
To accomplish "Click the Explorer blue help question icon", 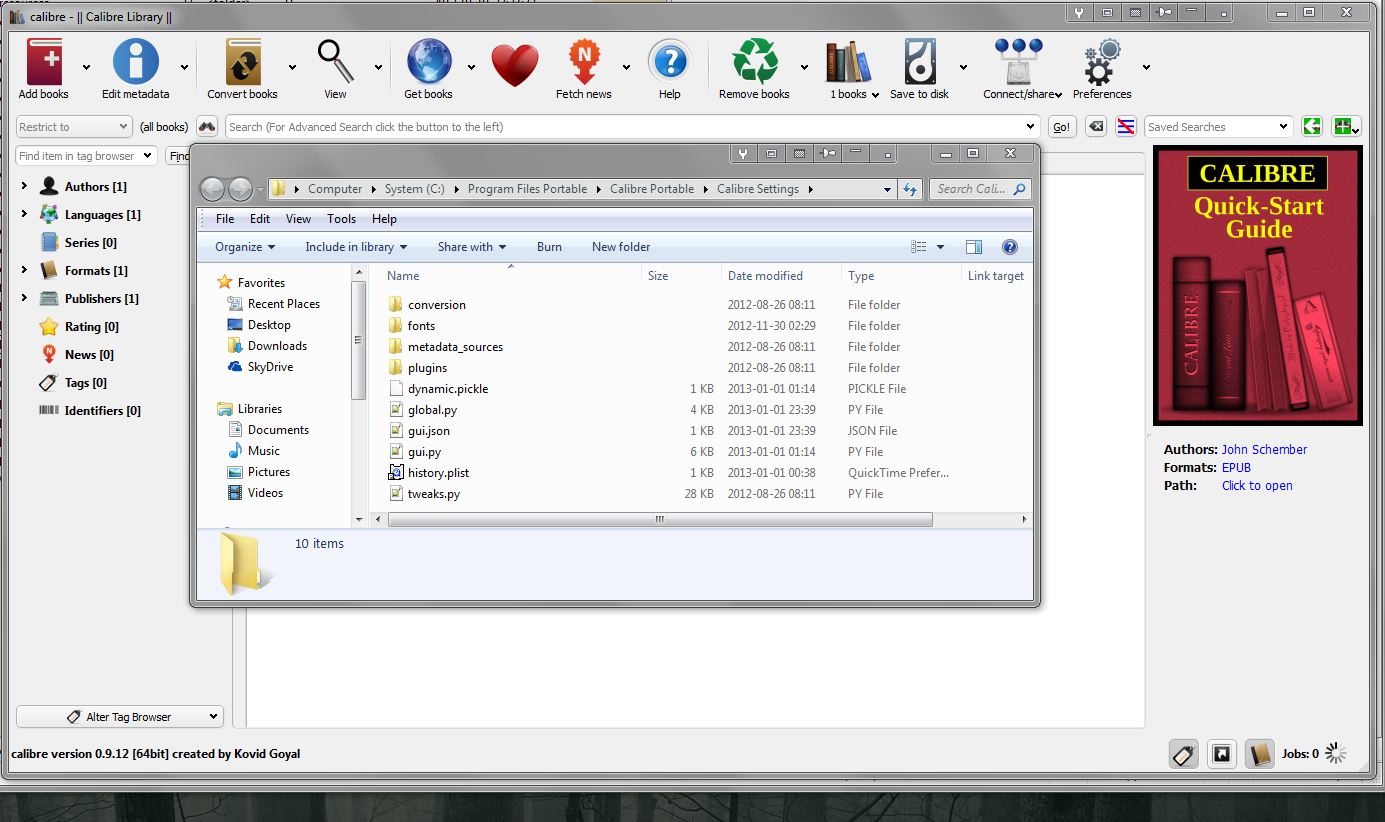I will [x=1009, y=247].
